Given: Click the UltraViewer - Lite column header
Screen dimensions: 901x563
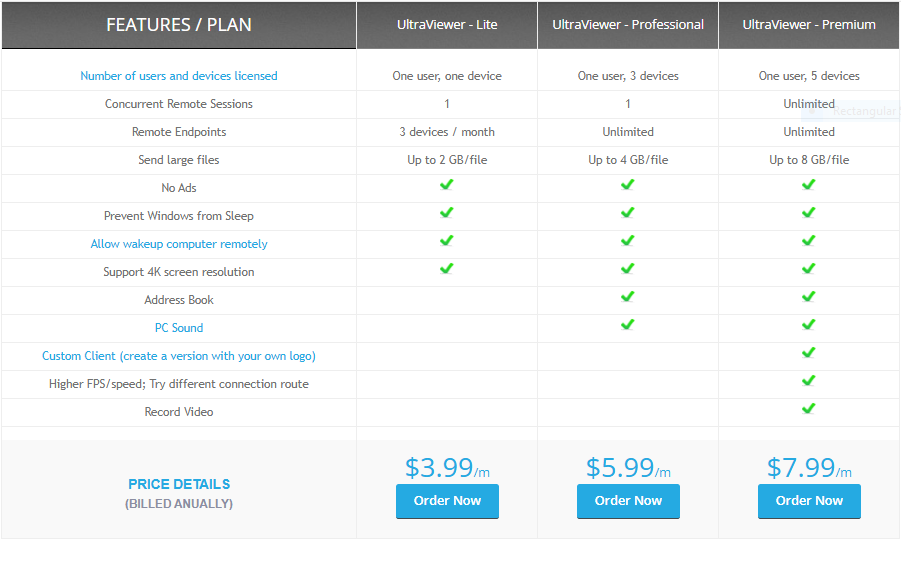Looking at the screenshot, I should pyautogui.click(x=447, y=25).
